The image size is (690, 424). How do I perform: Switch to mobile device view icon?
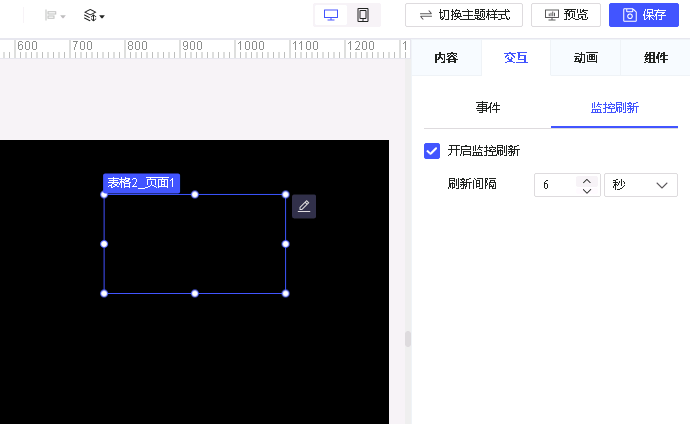pyautogui.click(x=363, y=15)
